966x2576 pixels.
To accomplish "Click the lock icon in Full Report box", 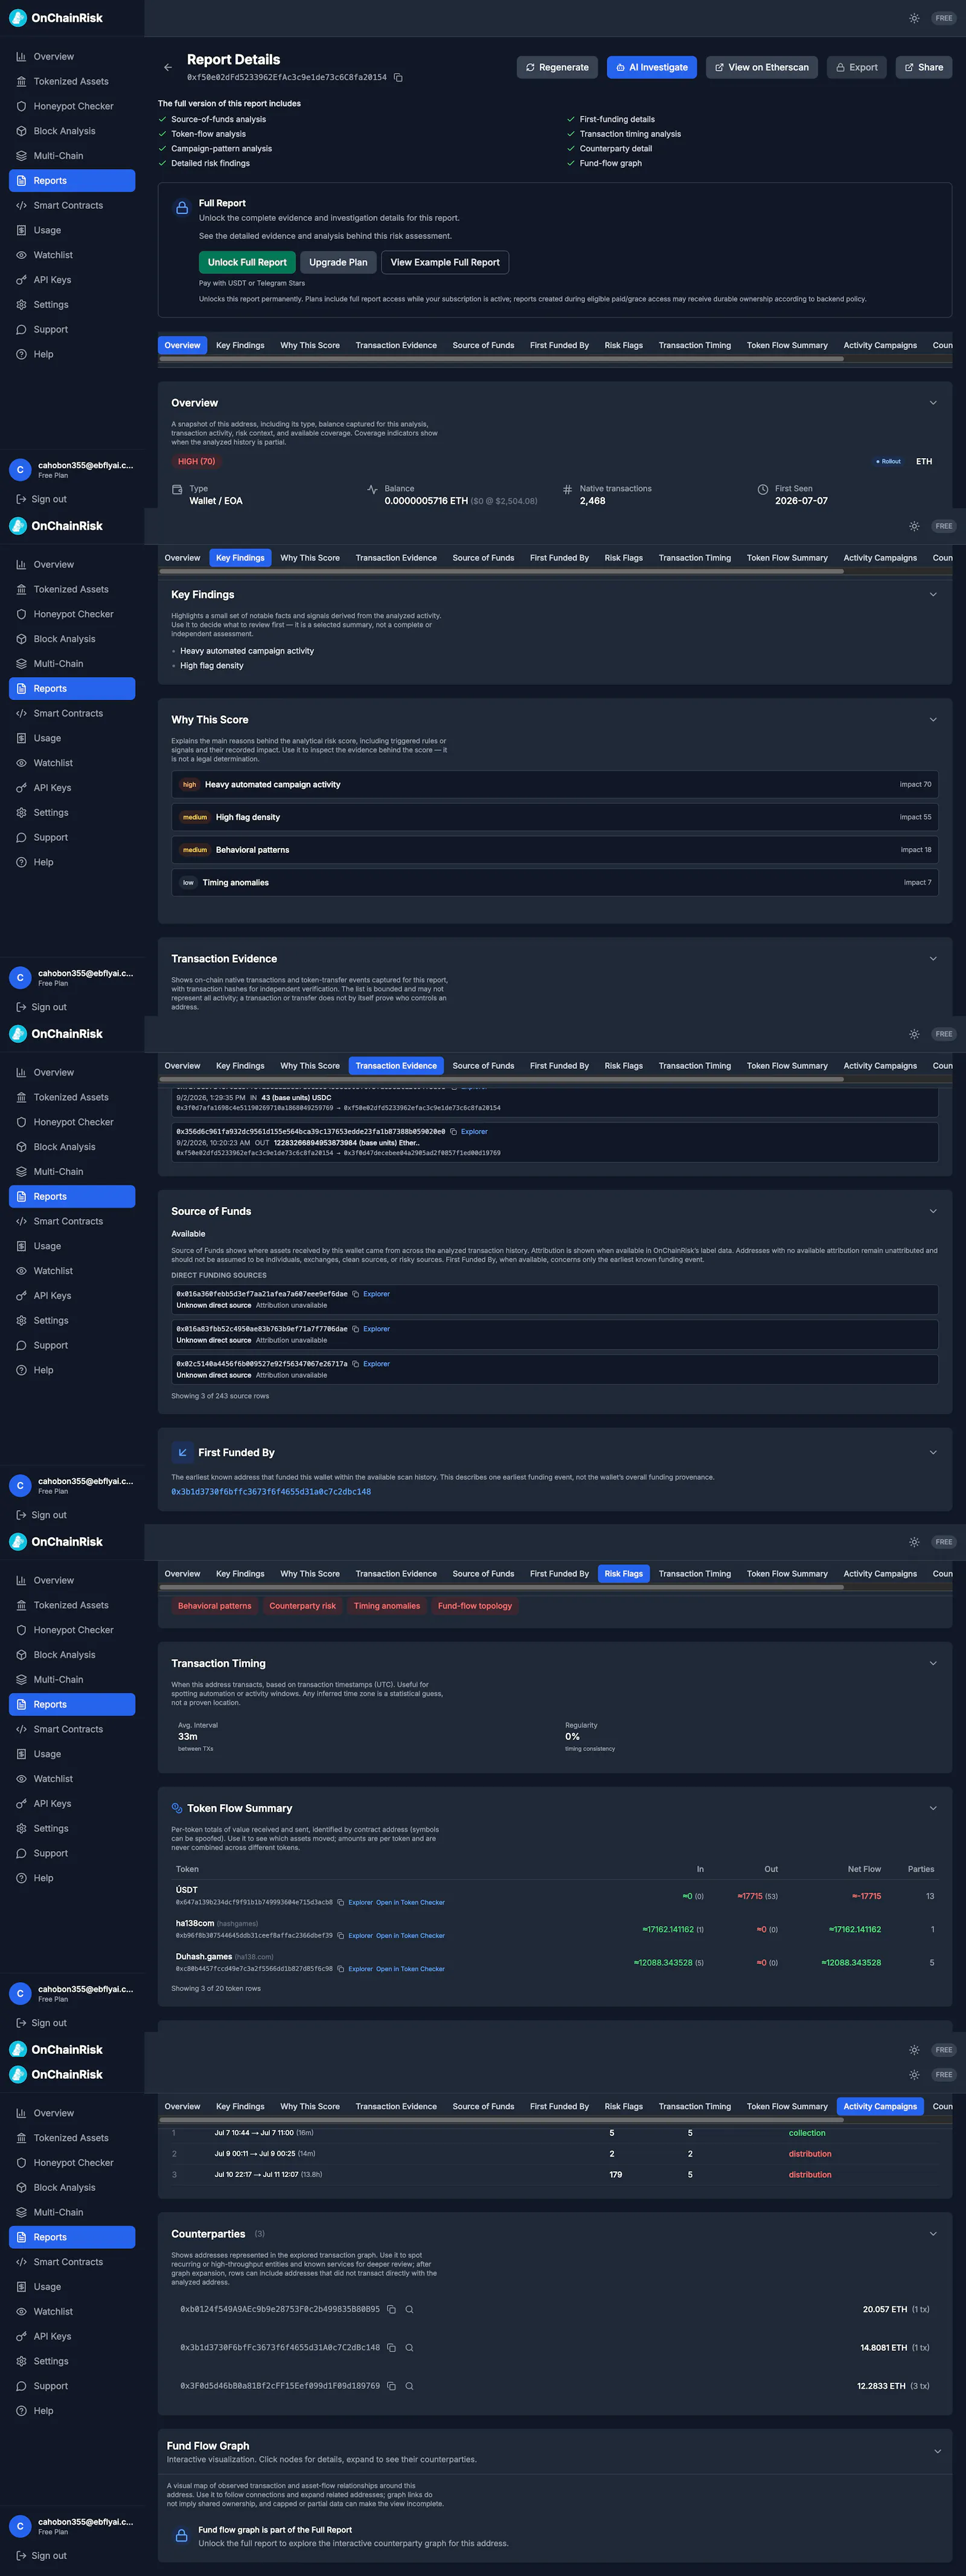I will (182, 208).
